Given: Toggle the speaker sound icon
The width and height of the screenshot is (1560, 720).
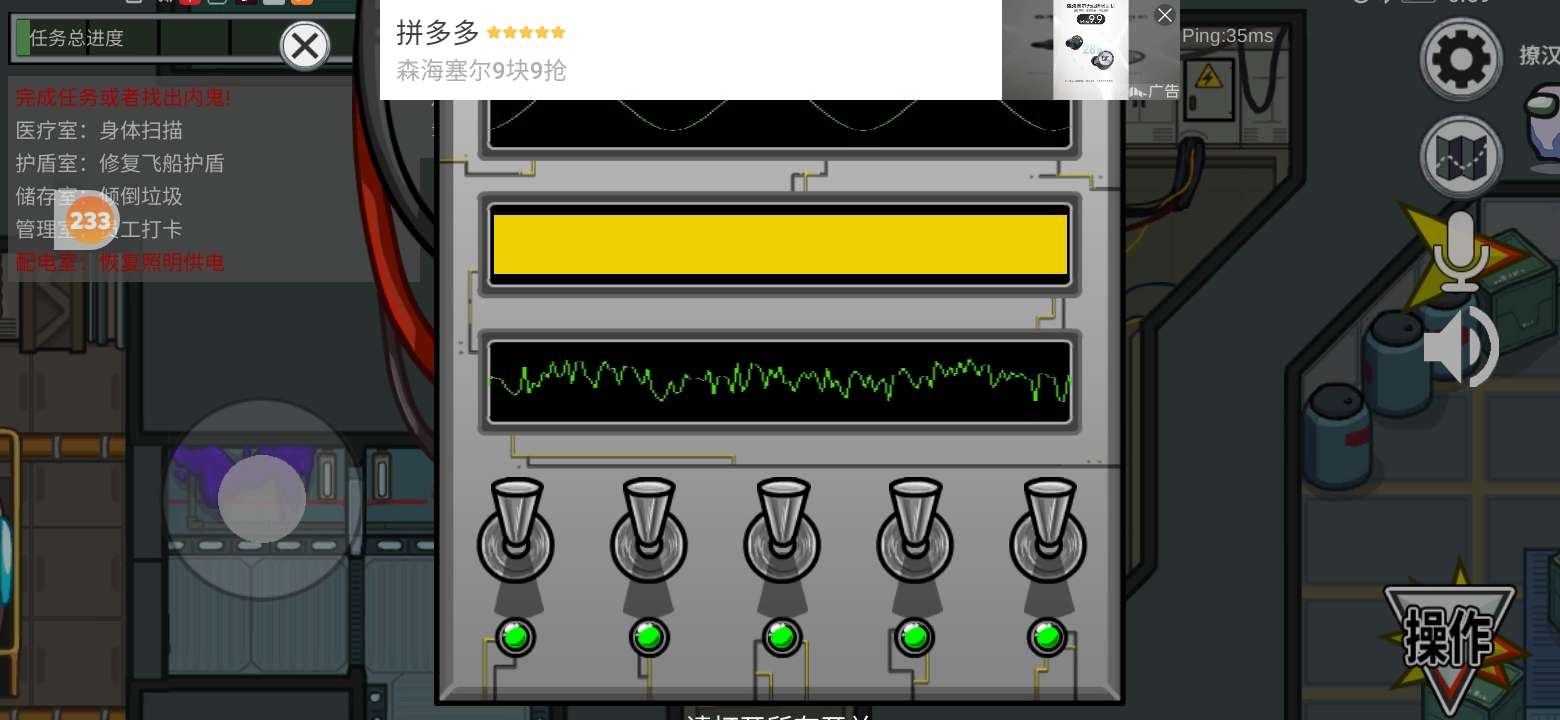Looking at the screenshot, I should click(1461, 346).
